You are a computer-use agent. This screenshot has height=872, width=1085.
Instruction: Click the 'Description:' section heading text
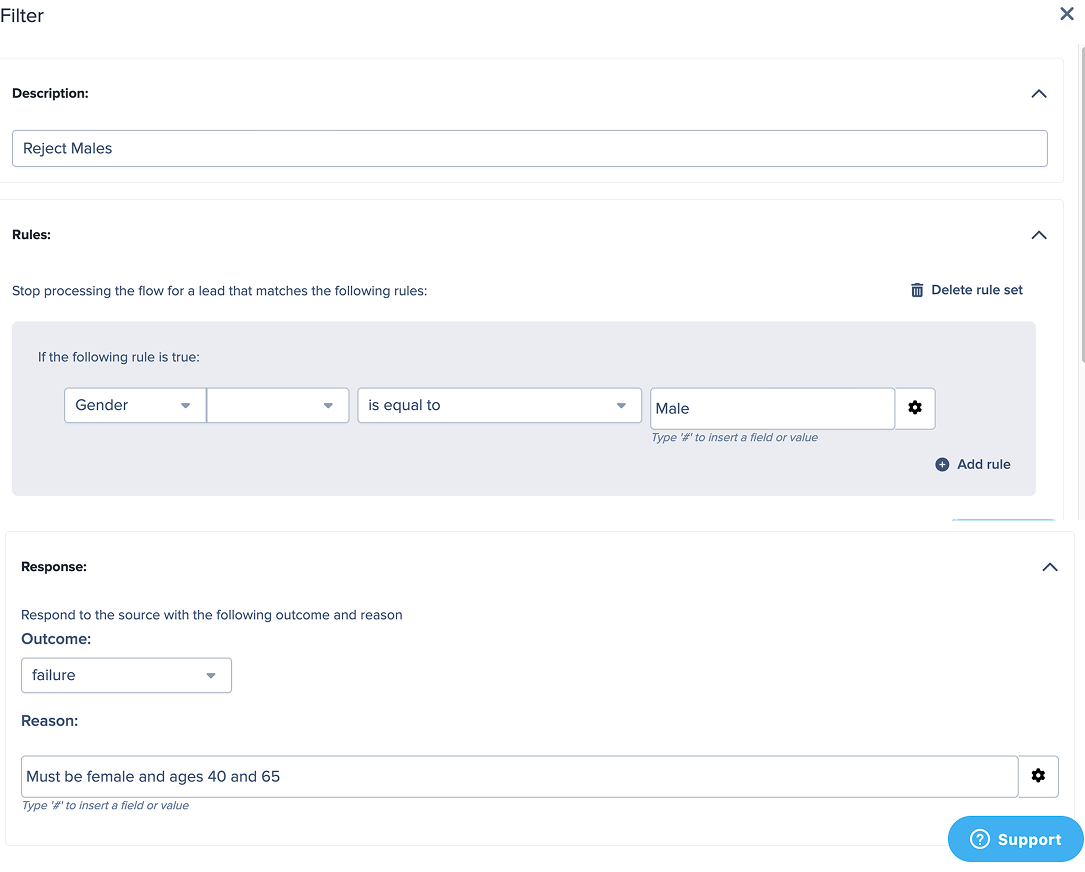pyautogui.click(x=50, y=93)
